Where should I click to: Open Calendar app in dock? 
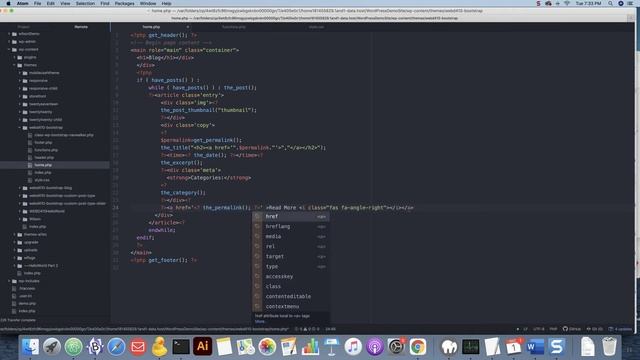[513, 347]
